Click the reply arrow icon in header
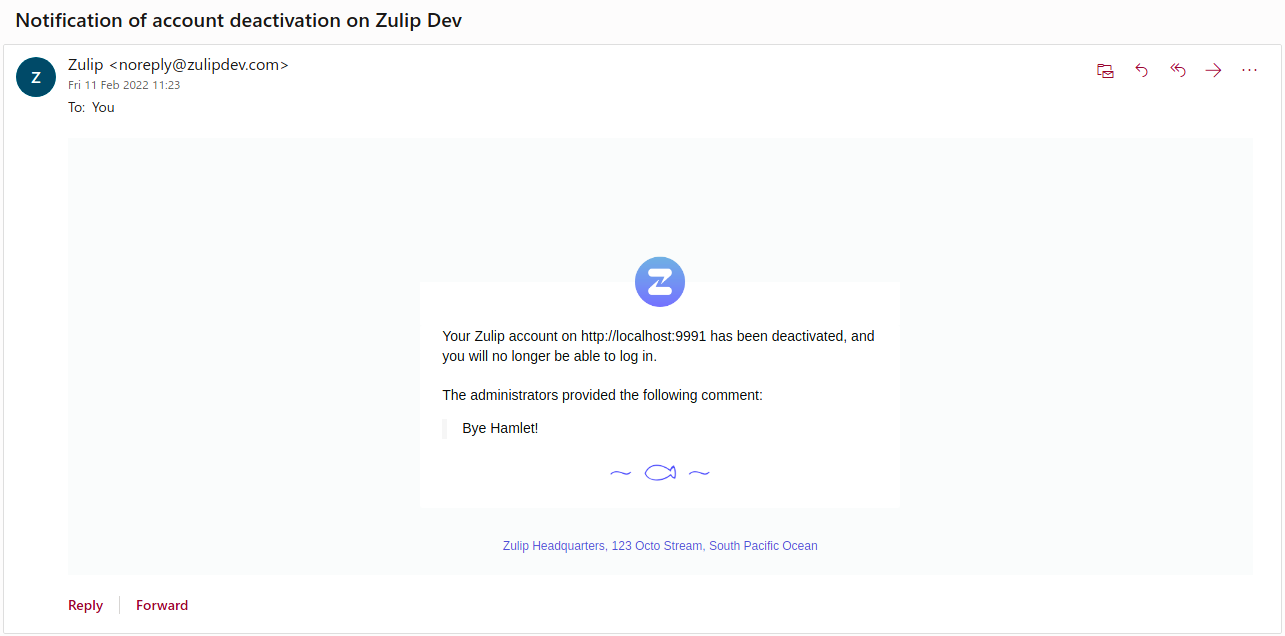The width and height of the screenshot is (1285, 636). 1142,70
